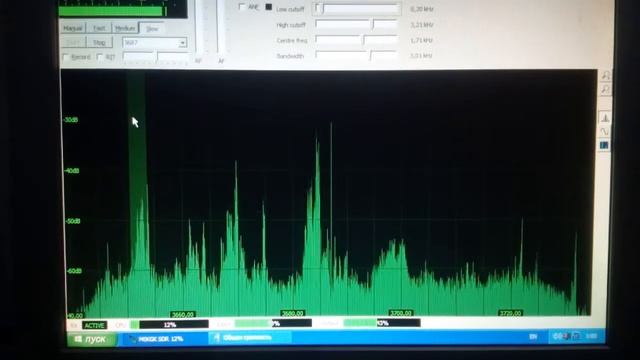Toggle the RIT checkbox
Screen dimensions: 640x360
point(100,57)
